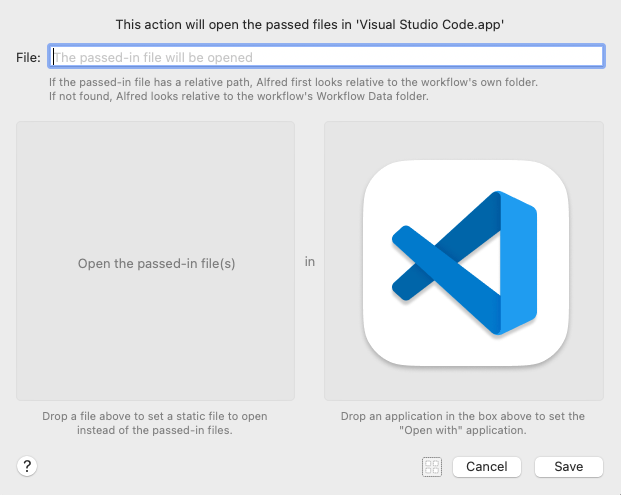Click the "Drop an application" hint text
The width and height of the screenshot is (621, 495).
click(x=463, y=423)
